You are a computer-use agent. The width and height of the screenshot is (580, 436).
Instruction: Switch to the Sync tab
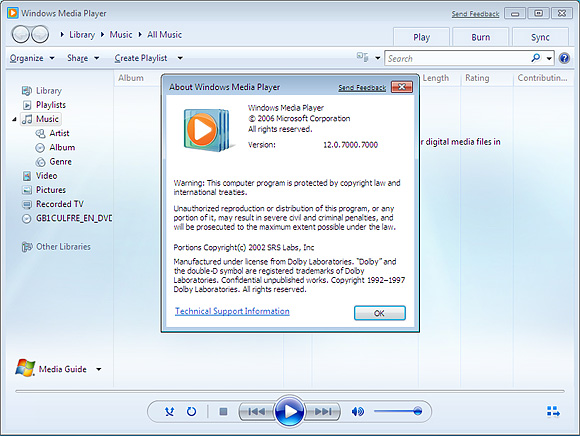(x=540, y=37)
